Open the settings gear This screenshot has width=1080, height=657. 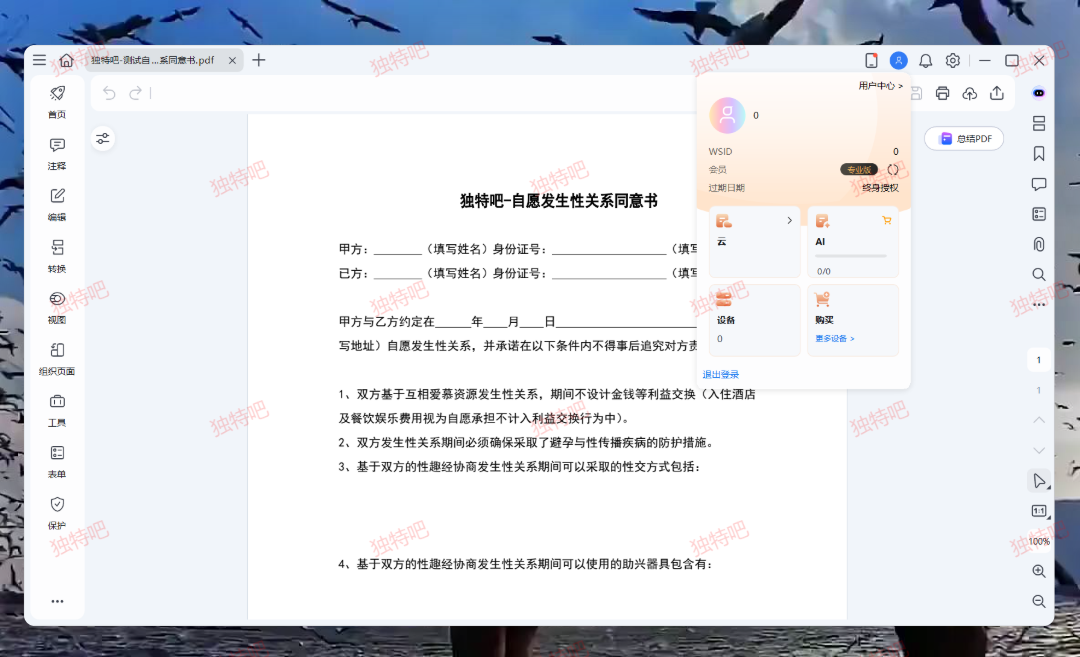tap(953, 61)
